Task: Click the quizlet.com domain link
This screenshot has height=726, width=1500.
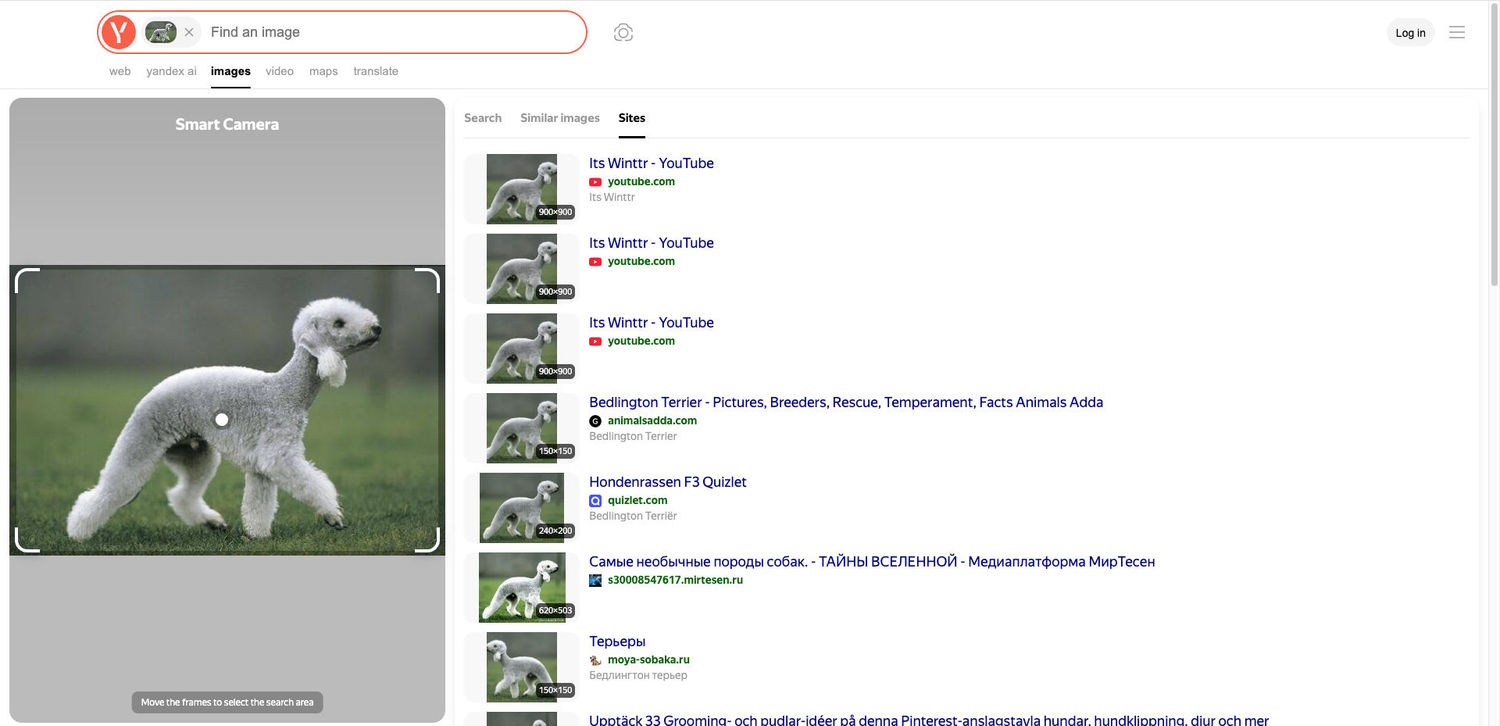Action: (637, 501)
